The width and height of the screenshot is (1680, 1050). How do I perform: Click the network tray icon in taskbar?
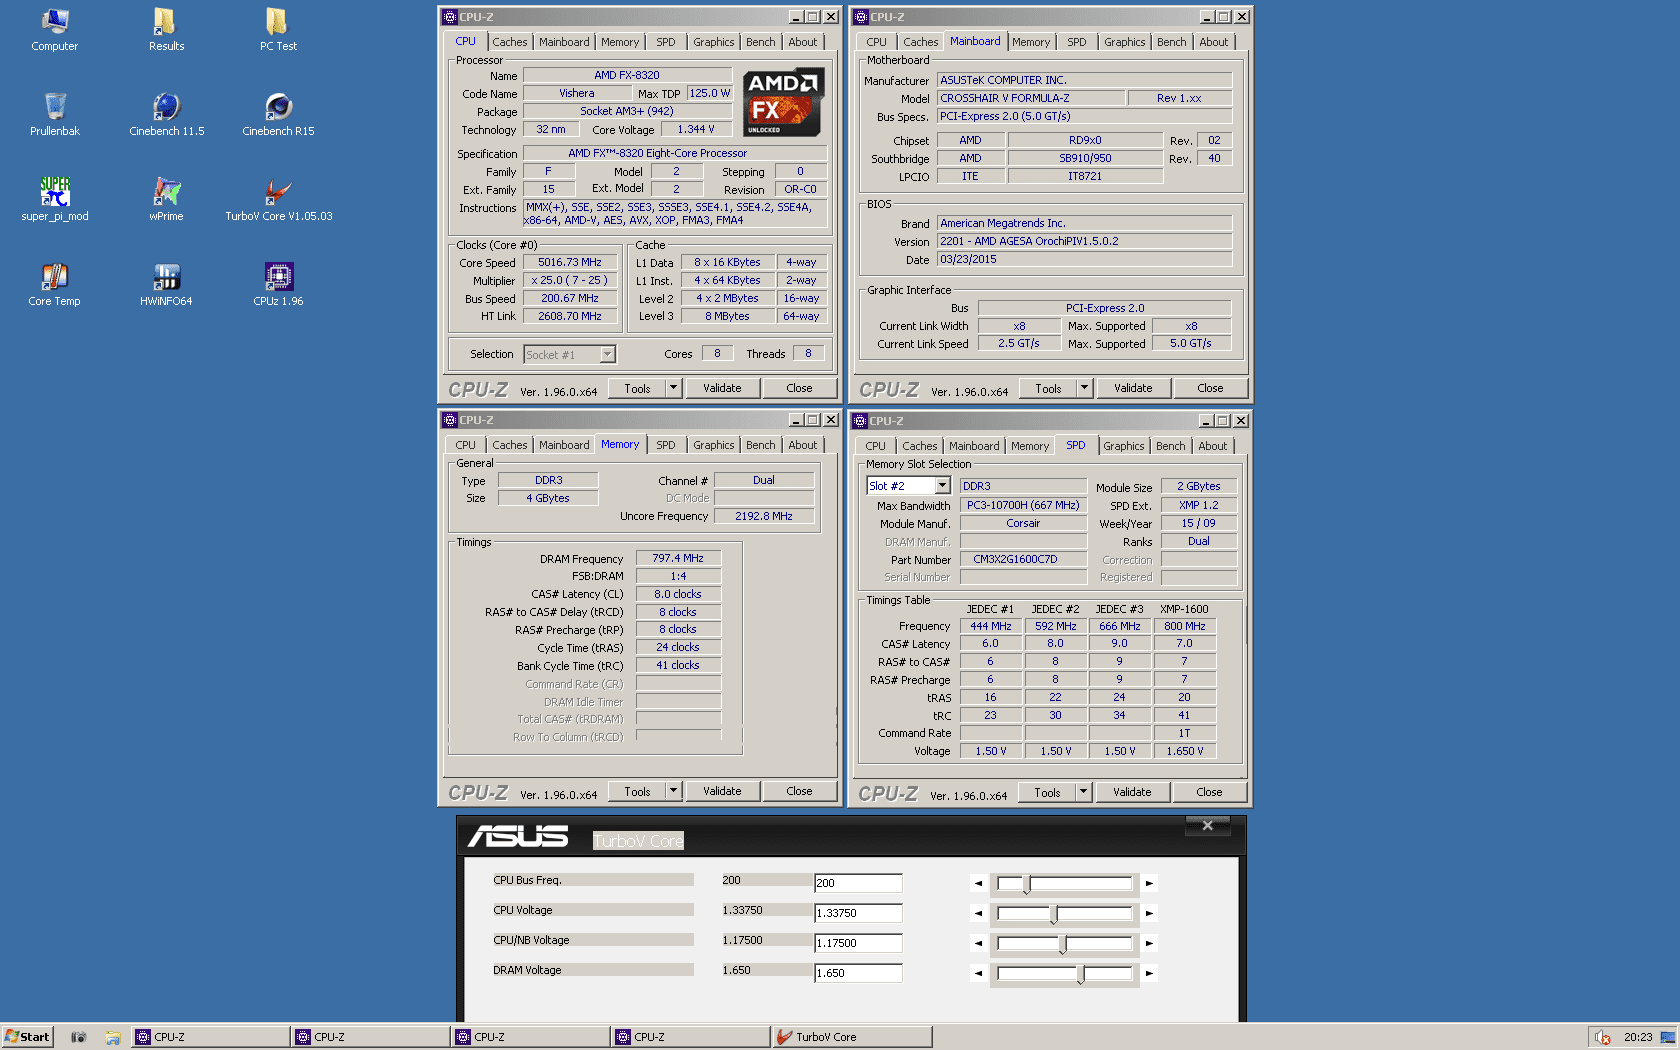point(1667,1037)
